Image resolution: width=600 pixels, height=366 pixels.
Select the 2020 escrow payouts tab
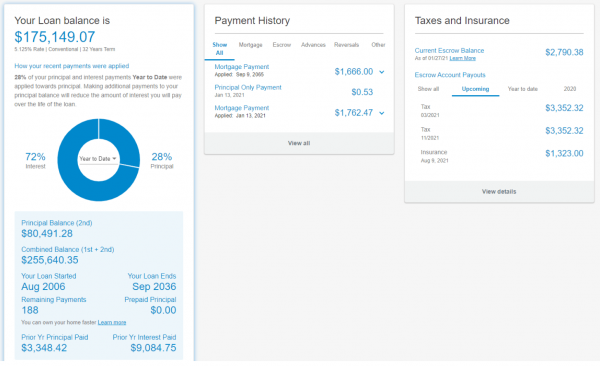[x=570, y=89]
